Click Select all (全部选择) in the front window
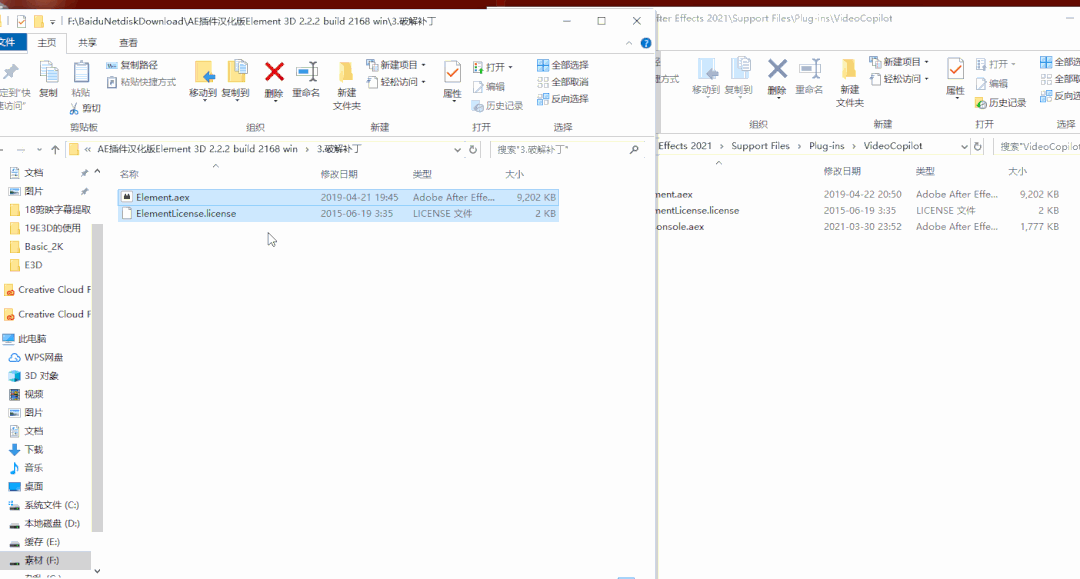The width and height of the screenshot is (1080, 579). coord(563,65)
